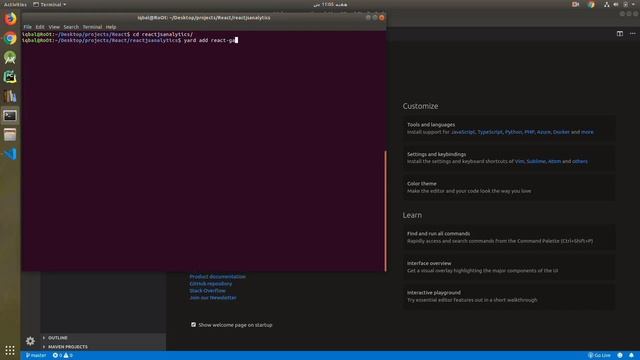Open the Stack Overflow link
This screenshot has width=640, height=360.
207,291
